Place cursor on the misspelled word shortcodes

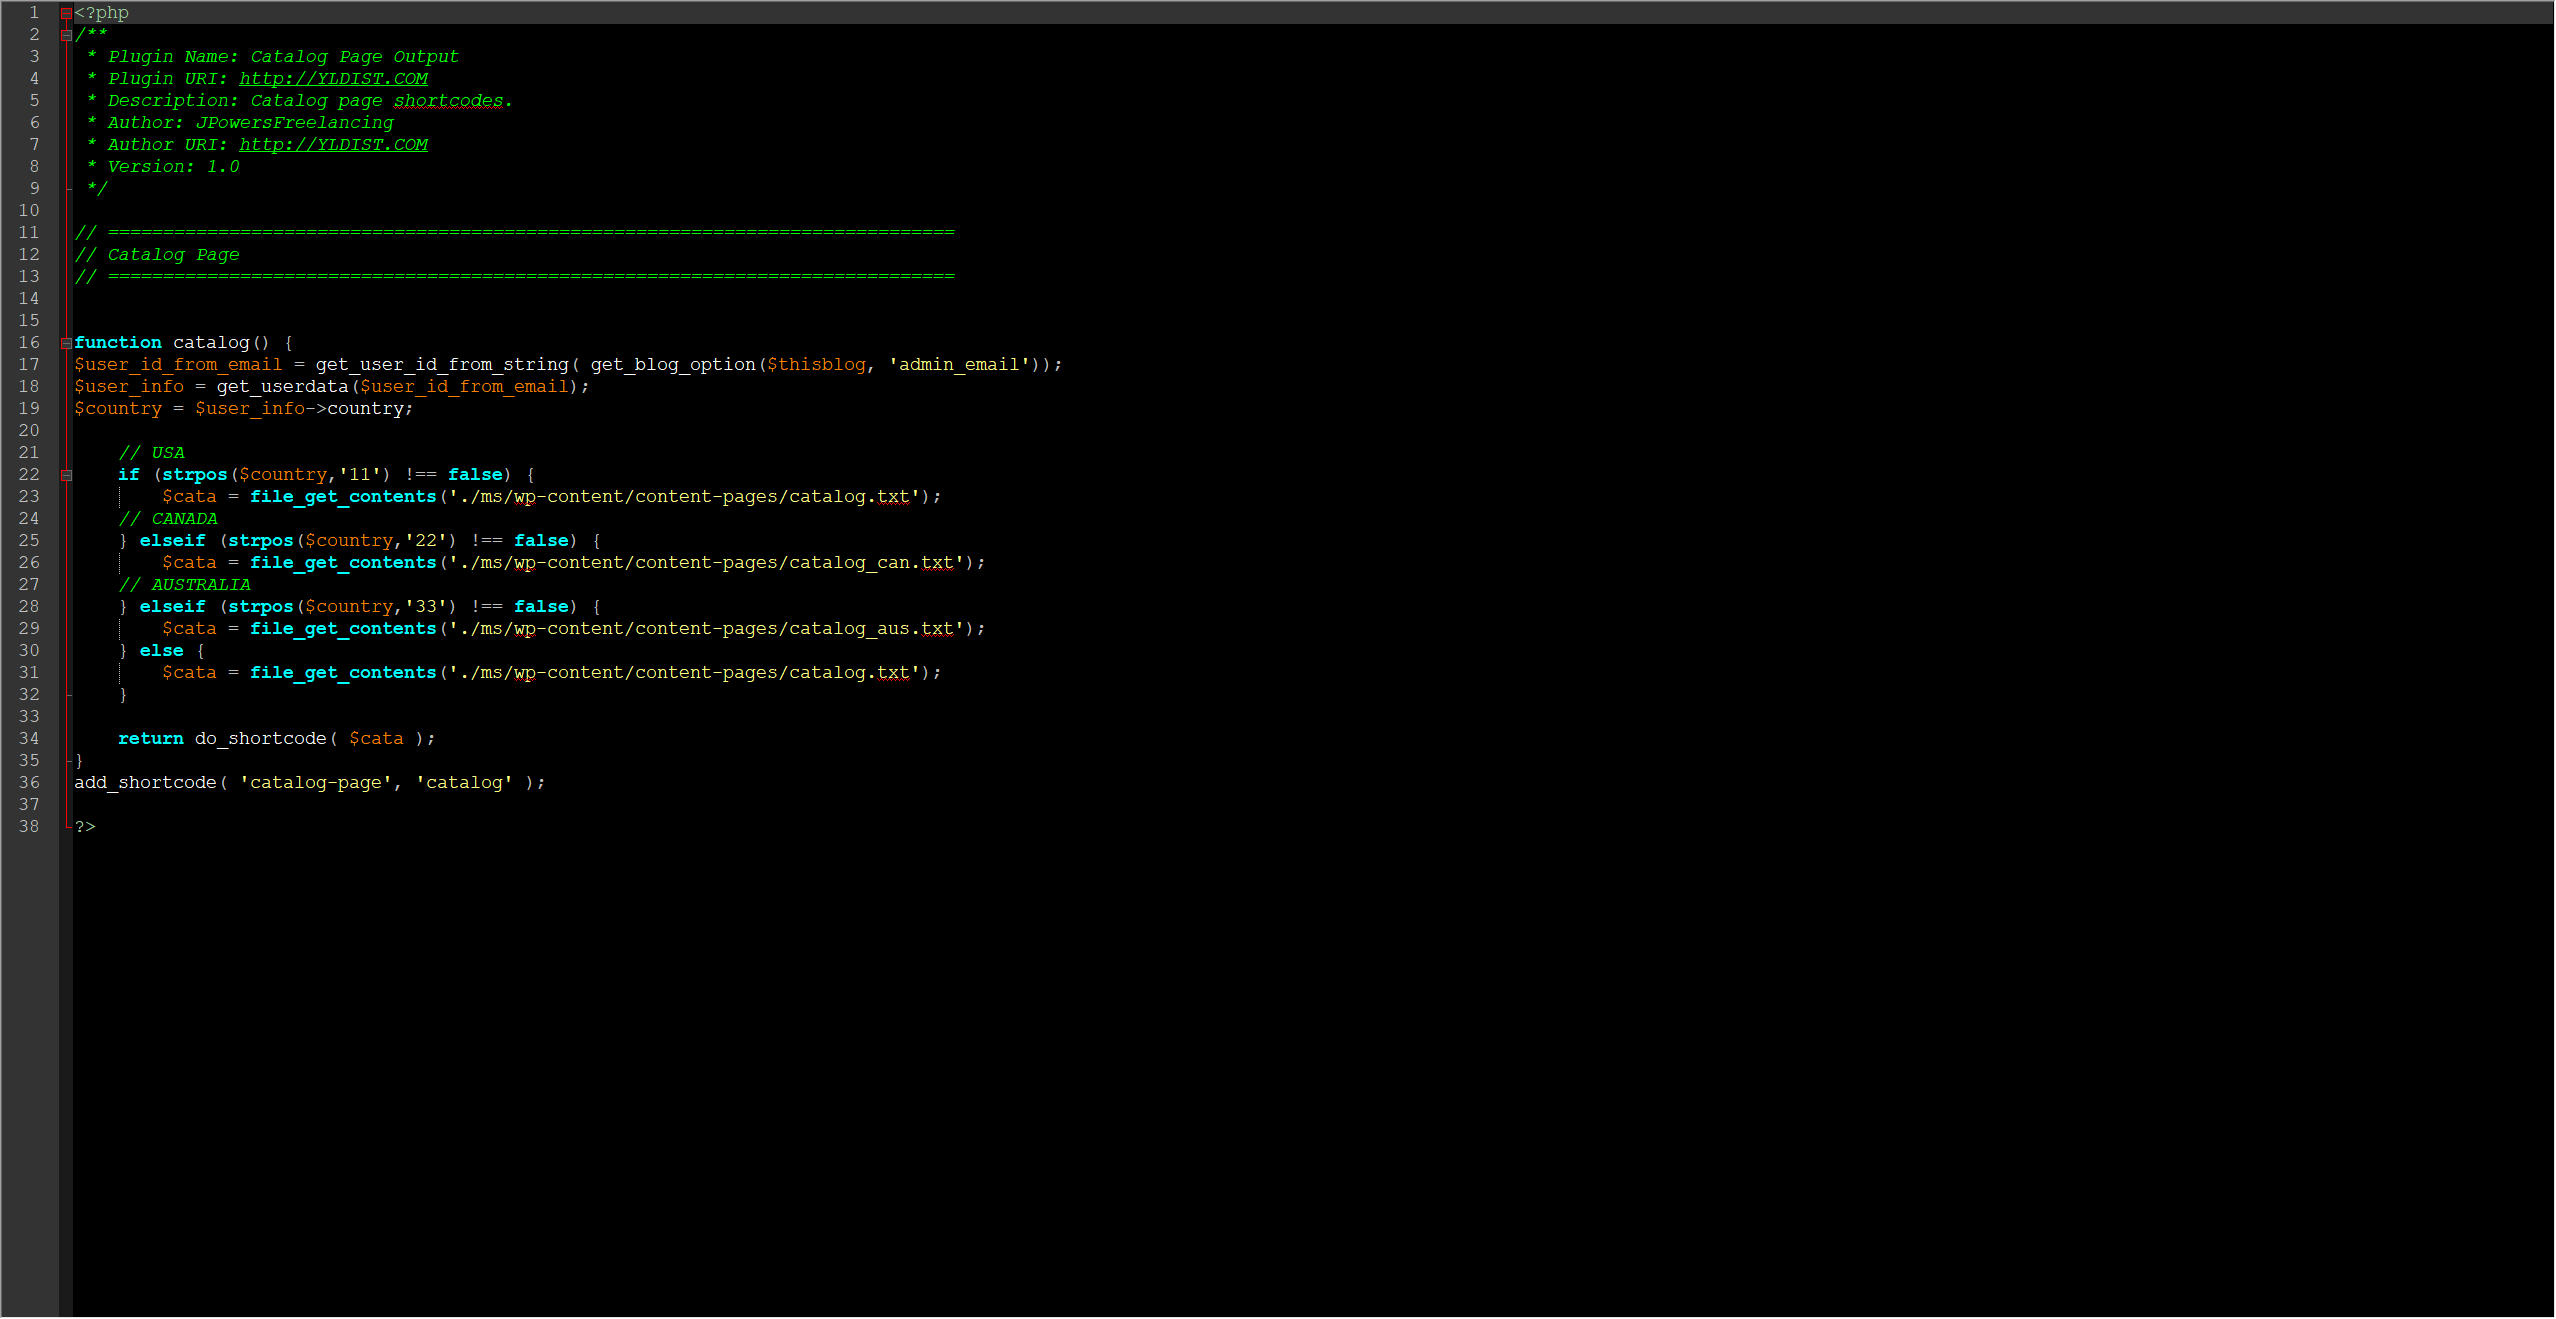(448, 101)
